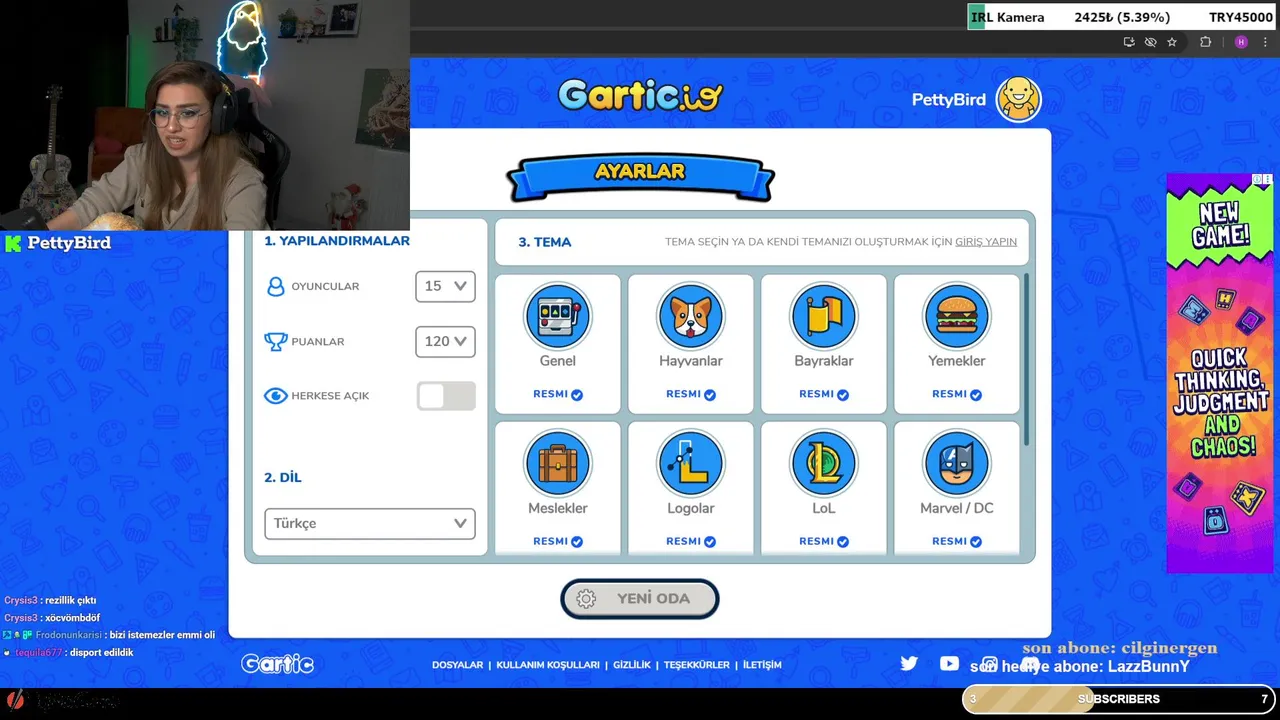The image size is (1280, 720).
Task: Open Kullanım Koşulları footer link
Action: pos(548,665)
